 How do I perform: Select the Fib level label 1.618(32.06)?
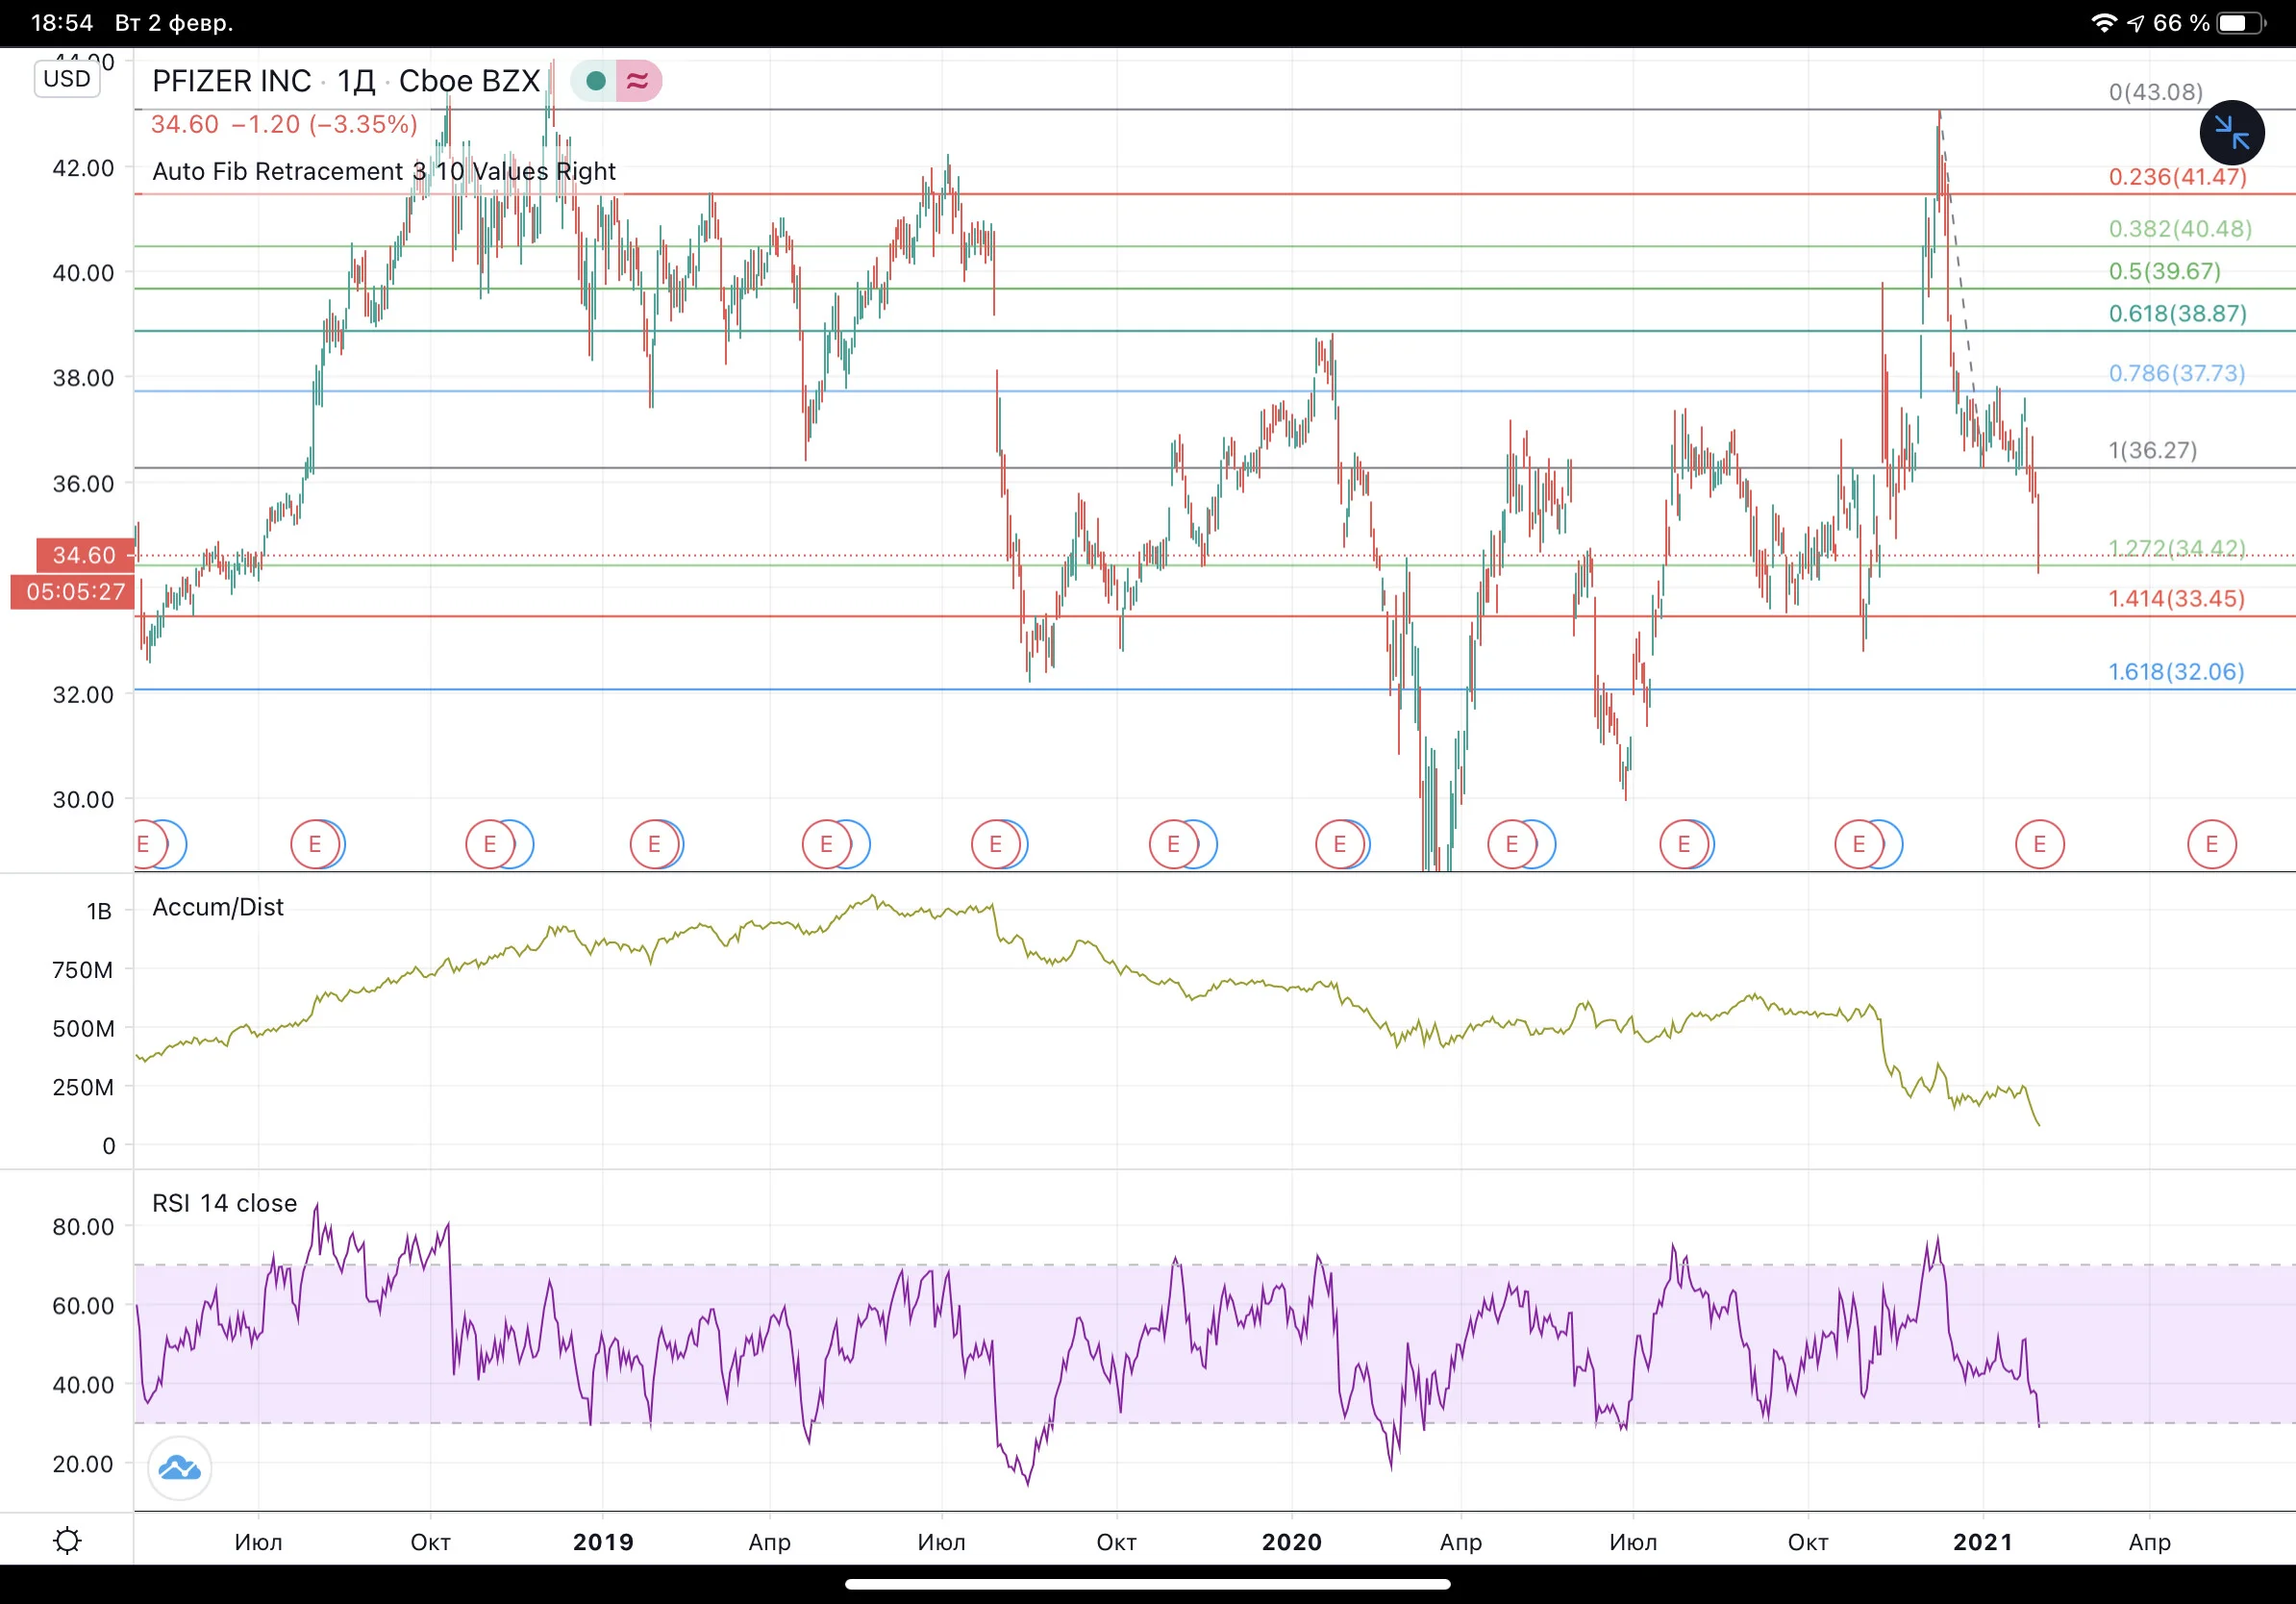pyautogui.click(x=2176, y=671)
